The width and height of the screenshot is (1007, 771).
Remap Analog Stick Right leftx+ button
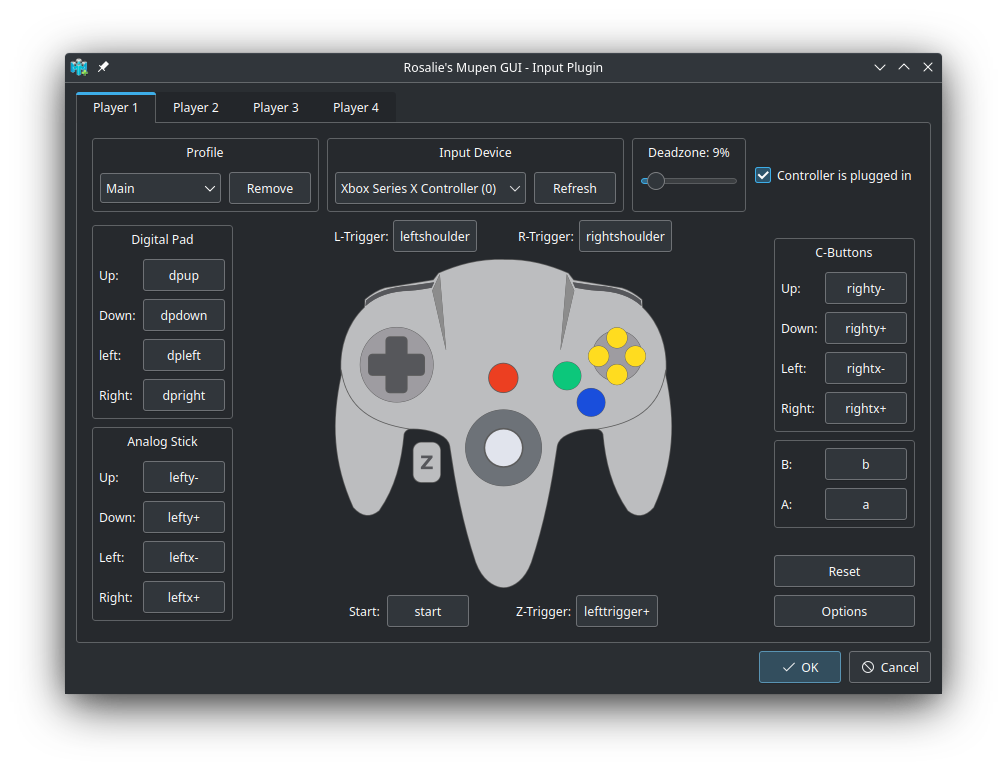184,597
